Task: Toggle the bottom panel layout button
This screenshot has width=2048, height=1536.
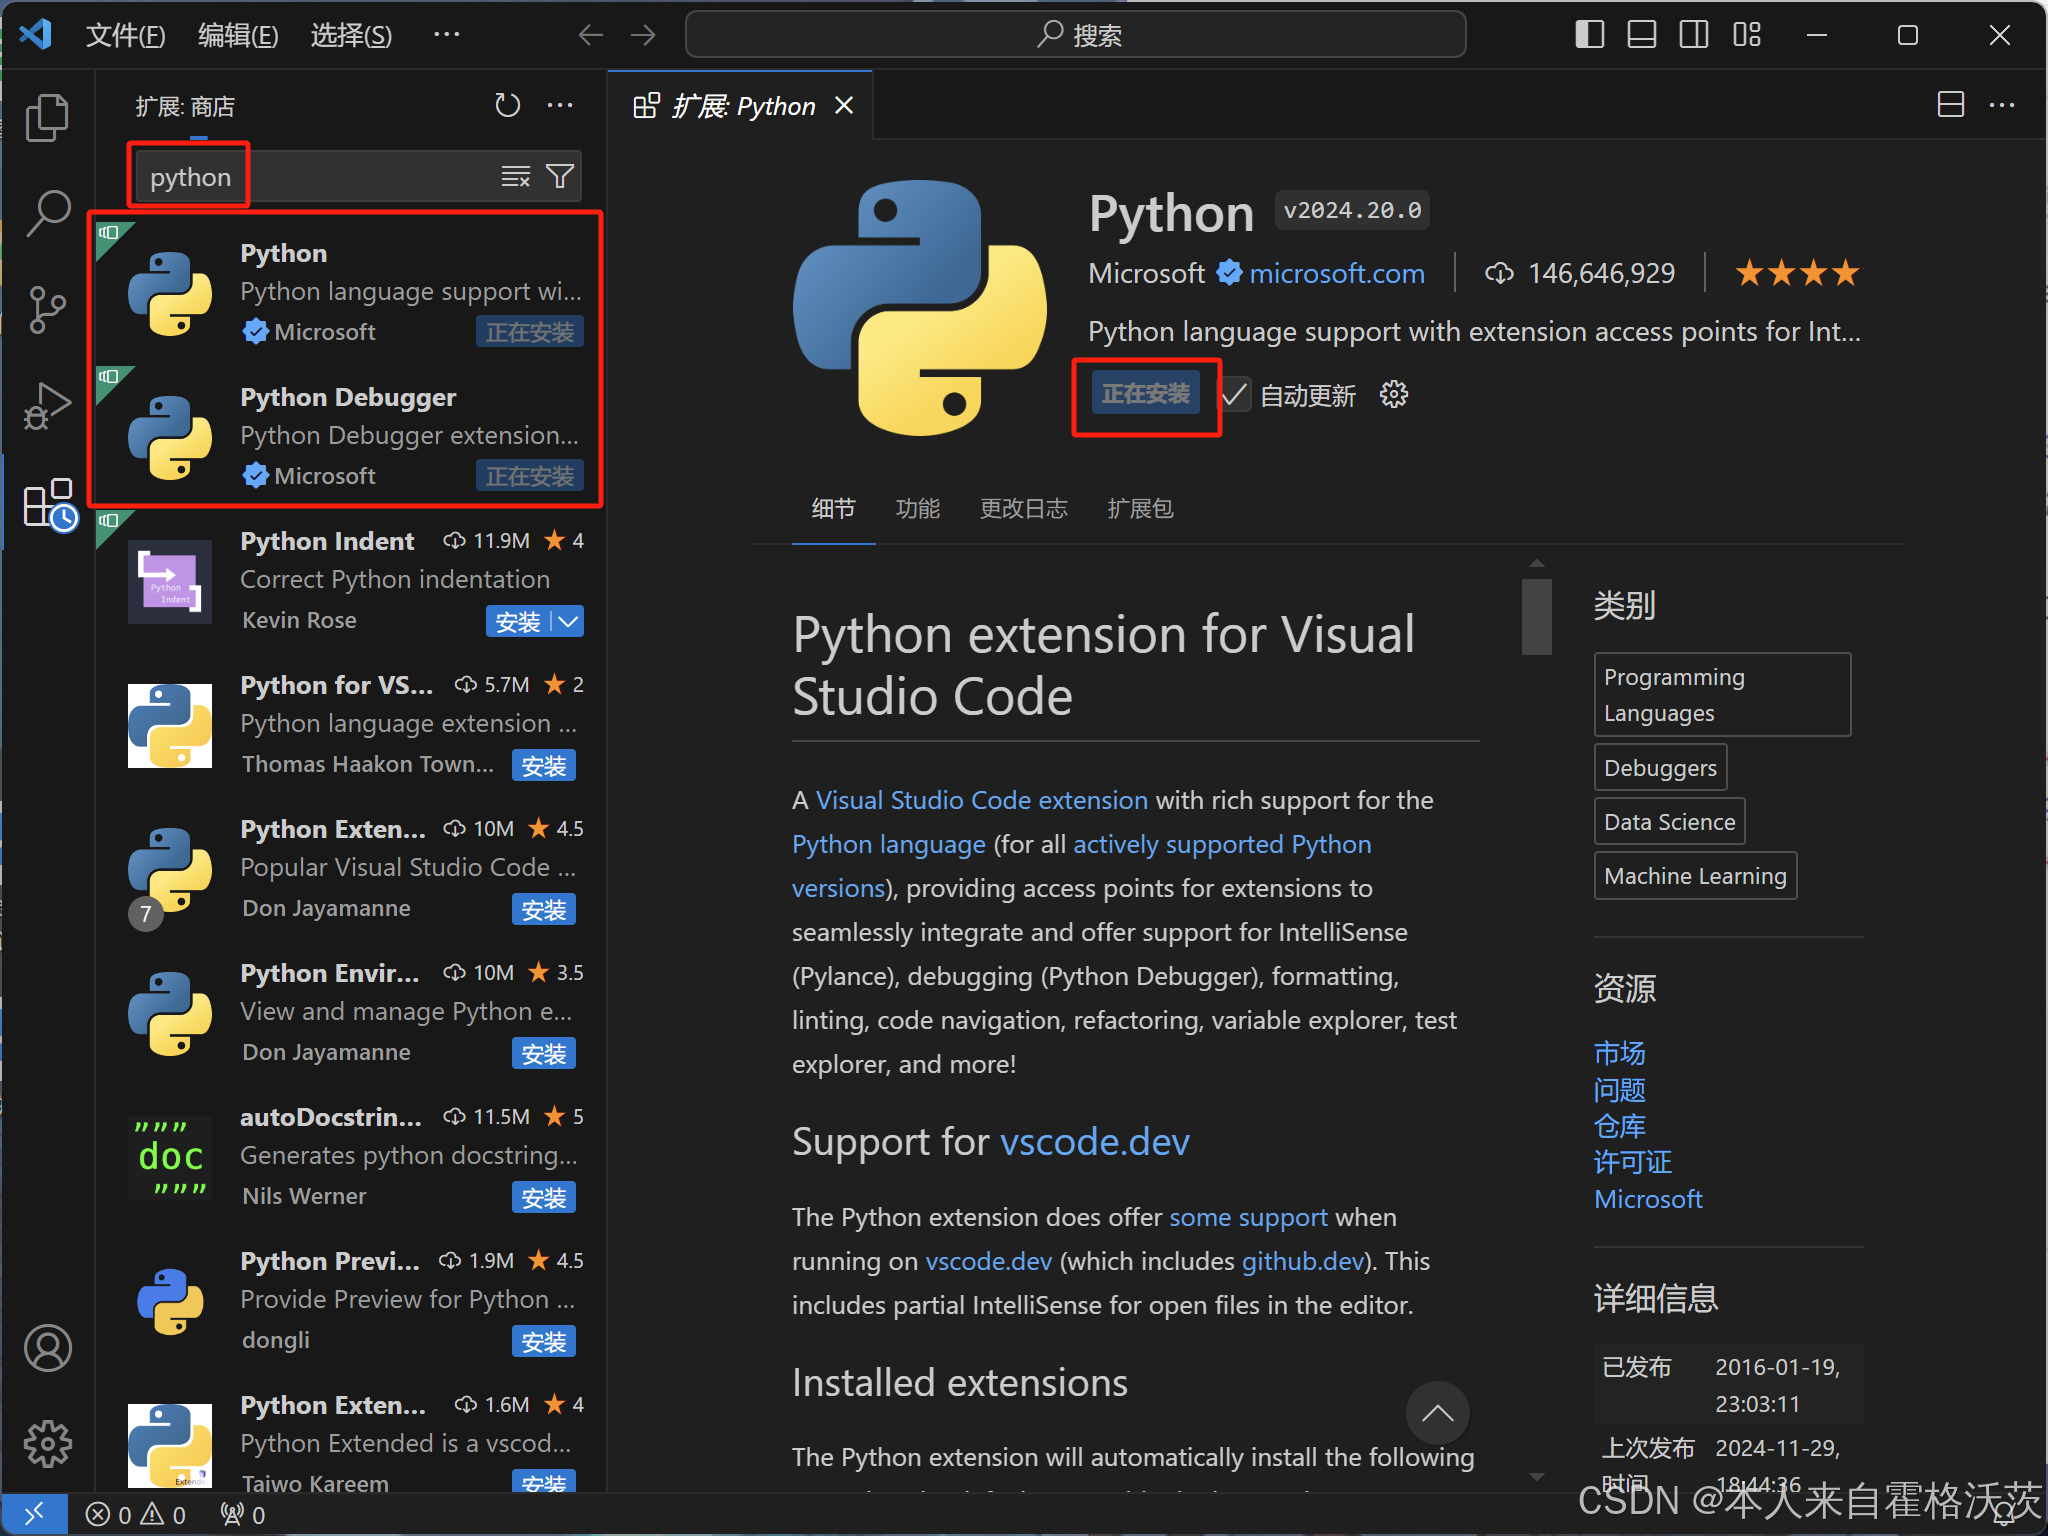Action: [1641, 35]
